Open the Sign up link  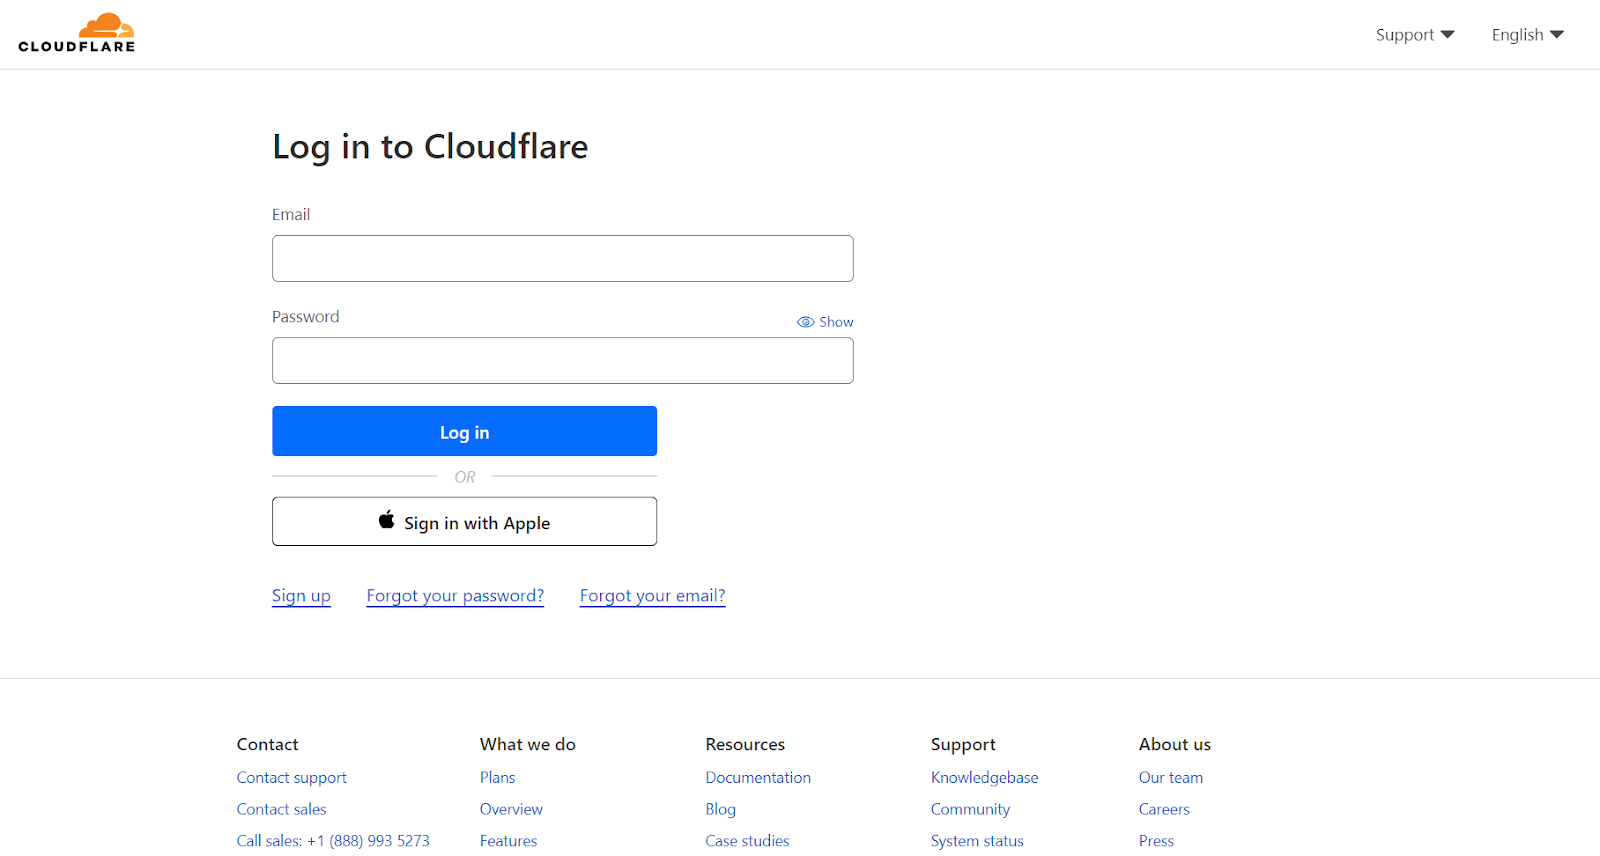301,596
